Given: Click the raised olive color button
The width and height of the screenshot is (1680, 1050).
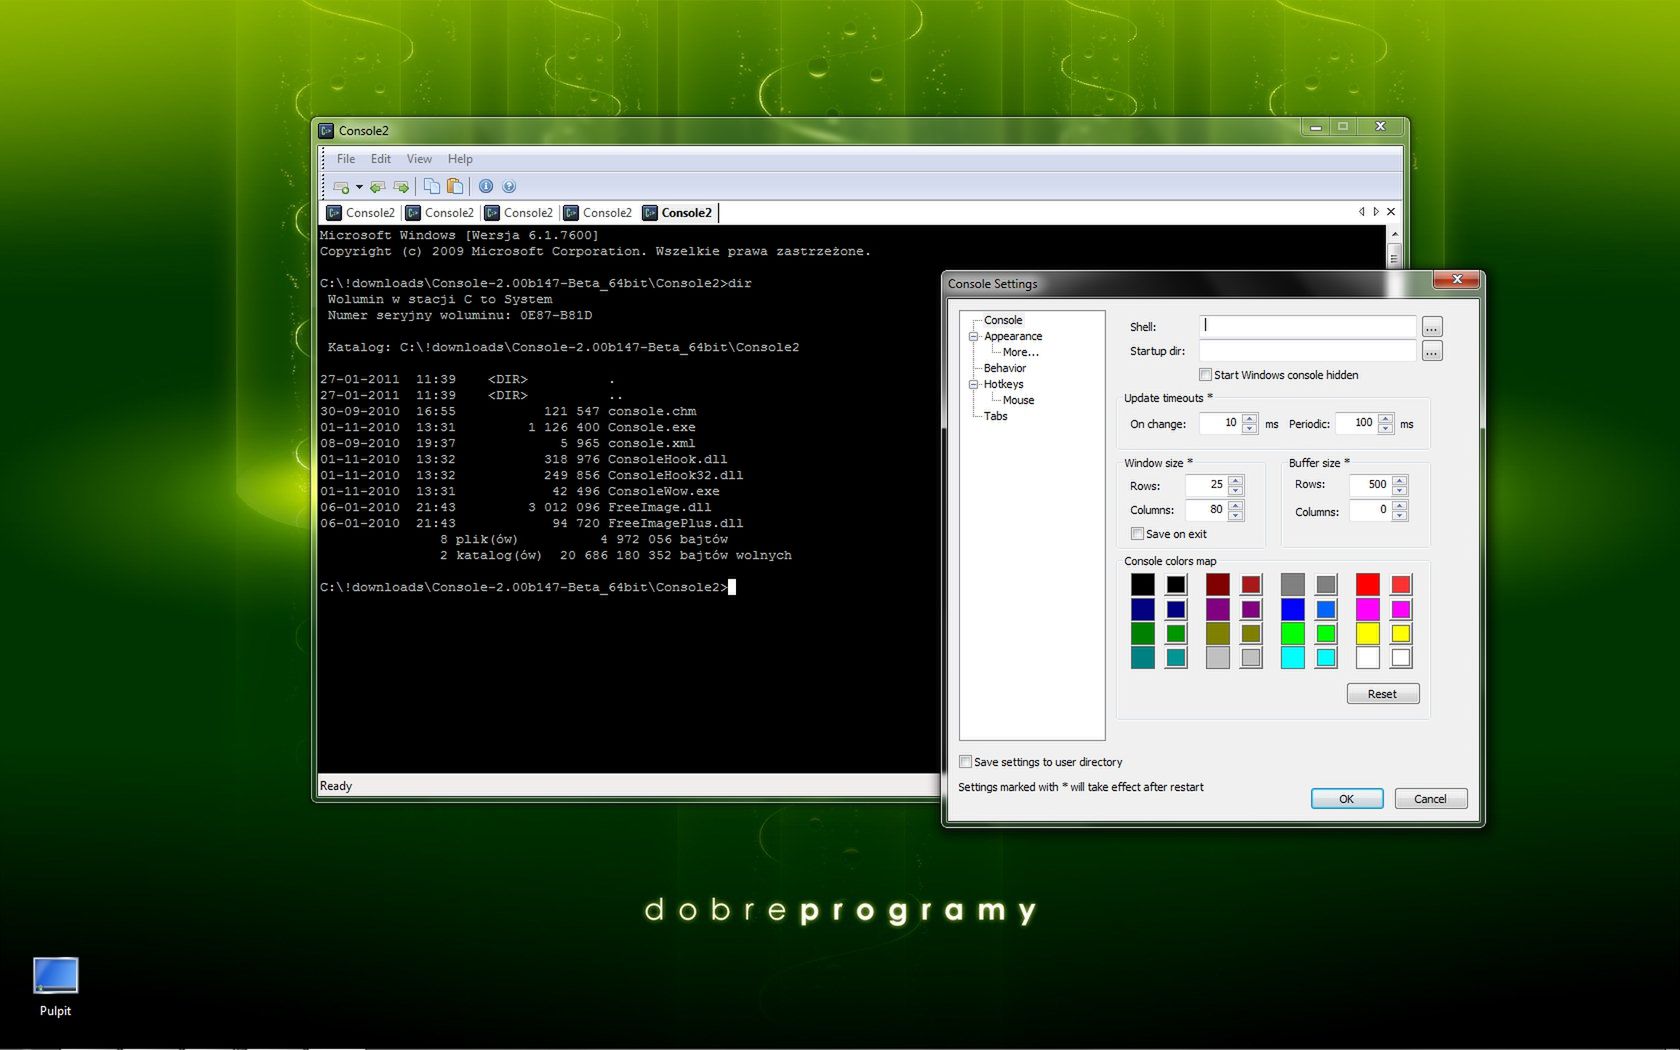Looking at the screenshot, I should point(1251,633).
